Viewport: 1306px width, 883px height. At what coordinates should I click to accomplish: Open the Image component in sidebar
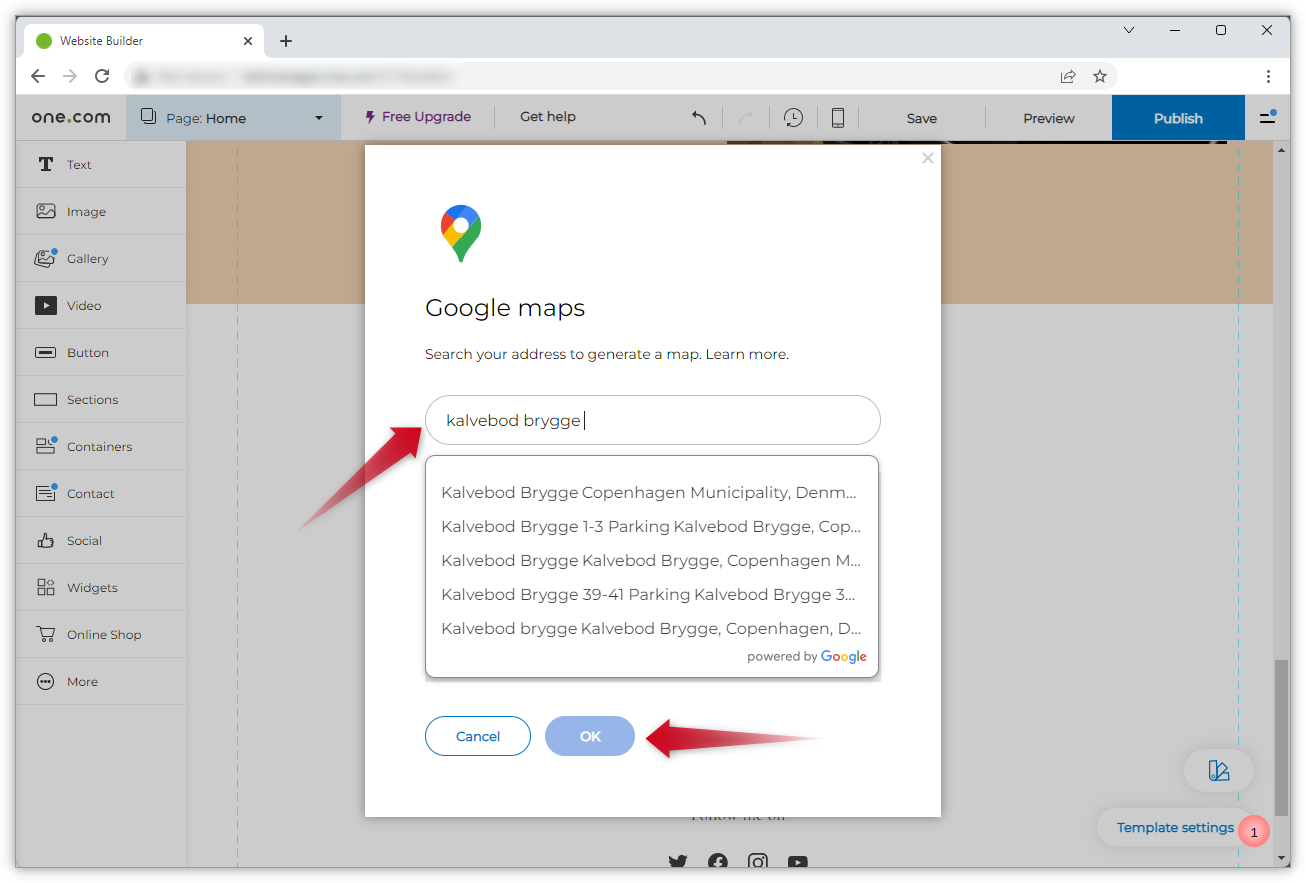click(x=101, y=212)
